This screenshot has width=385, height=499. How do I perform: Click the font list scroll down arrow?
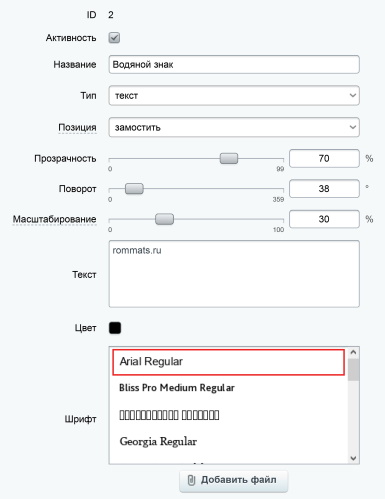(353, 458)
